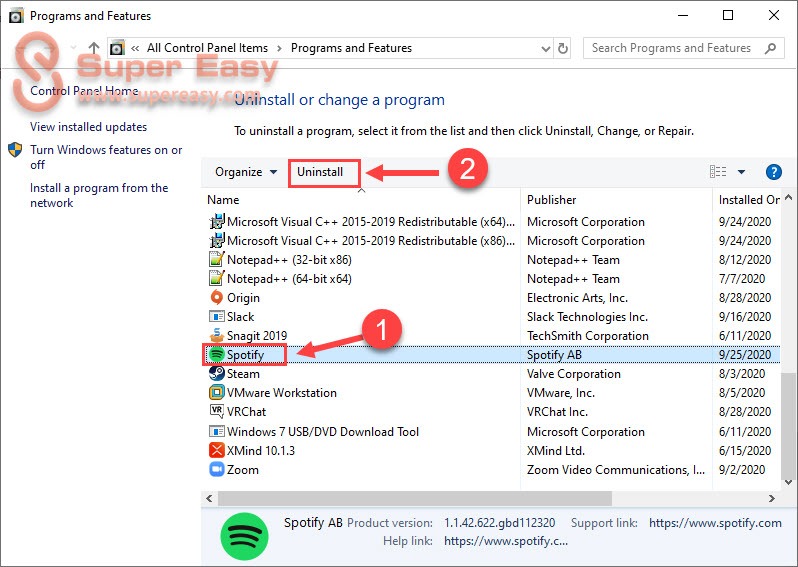Screen dimensions: 798x567
Task: Expand the view options dropdown arrow
Action: coord(742,172)
